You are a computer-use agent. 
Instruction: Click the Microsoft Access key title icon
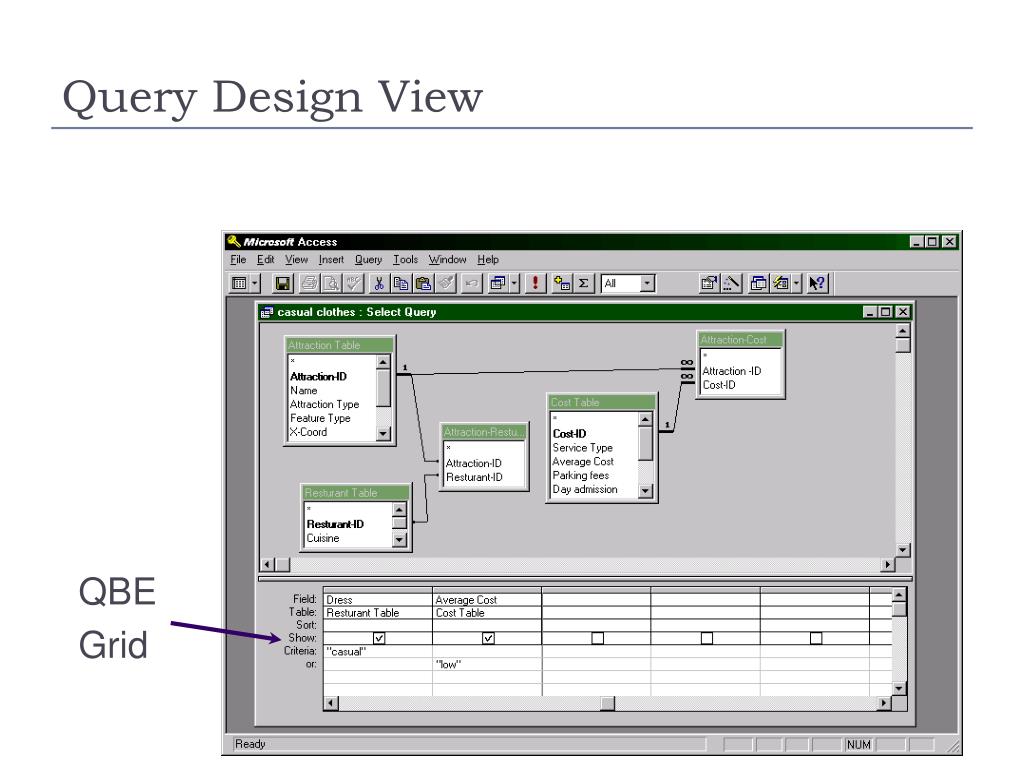click(x=234, y=241)
